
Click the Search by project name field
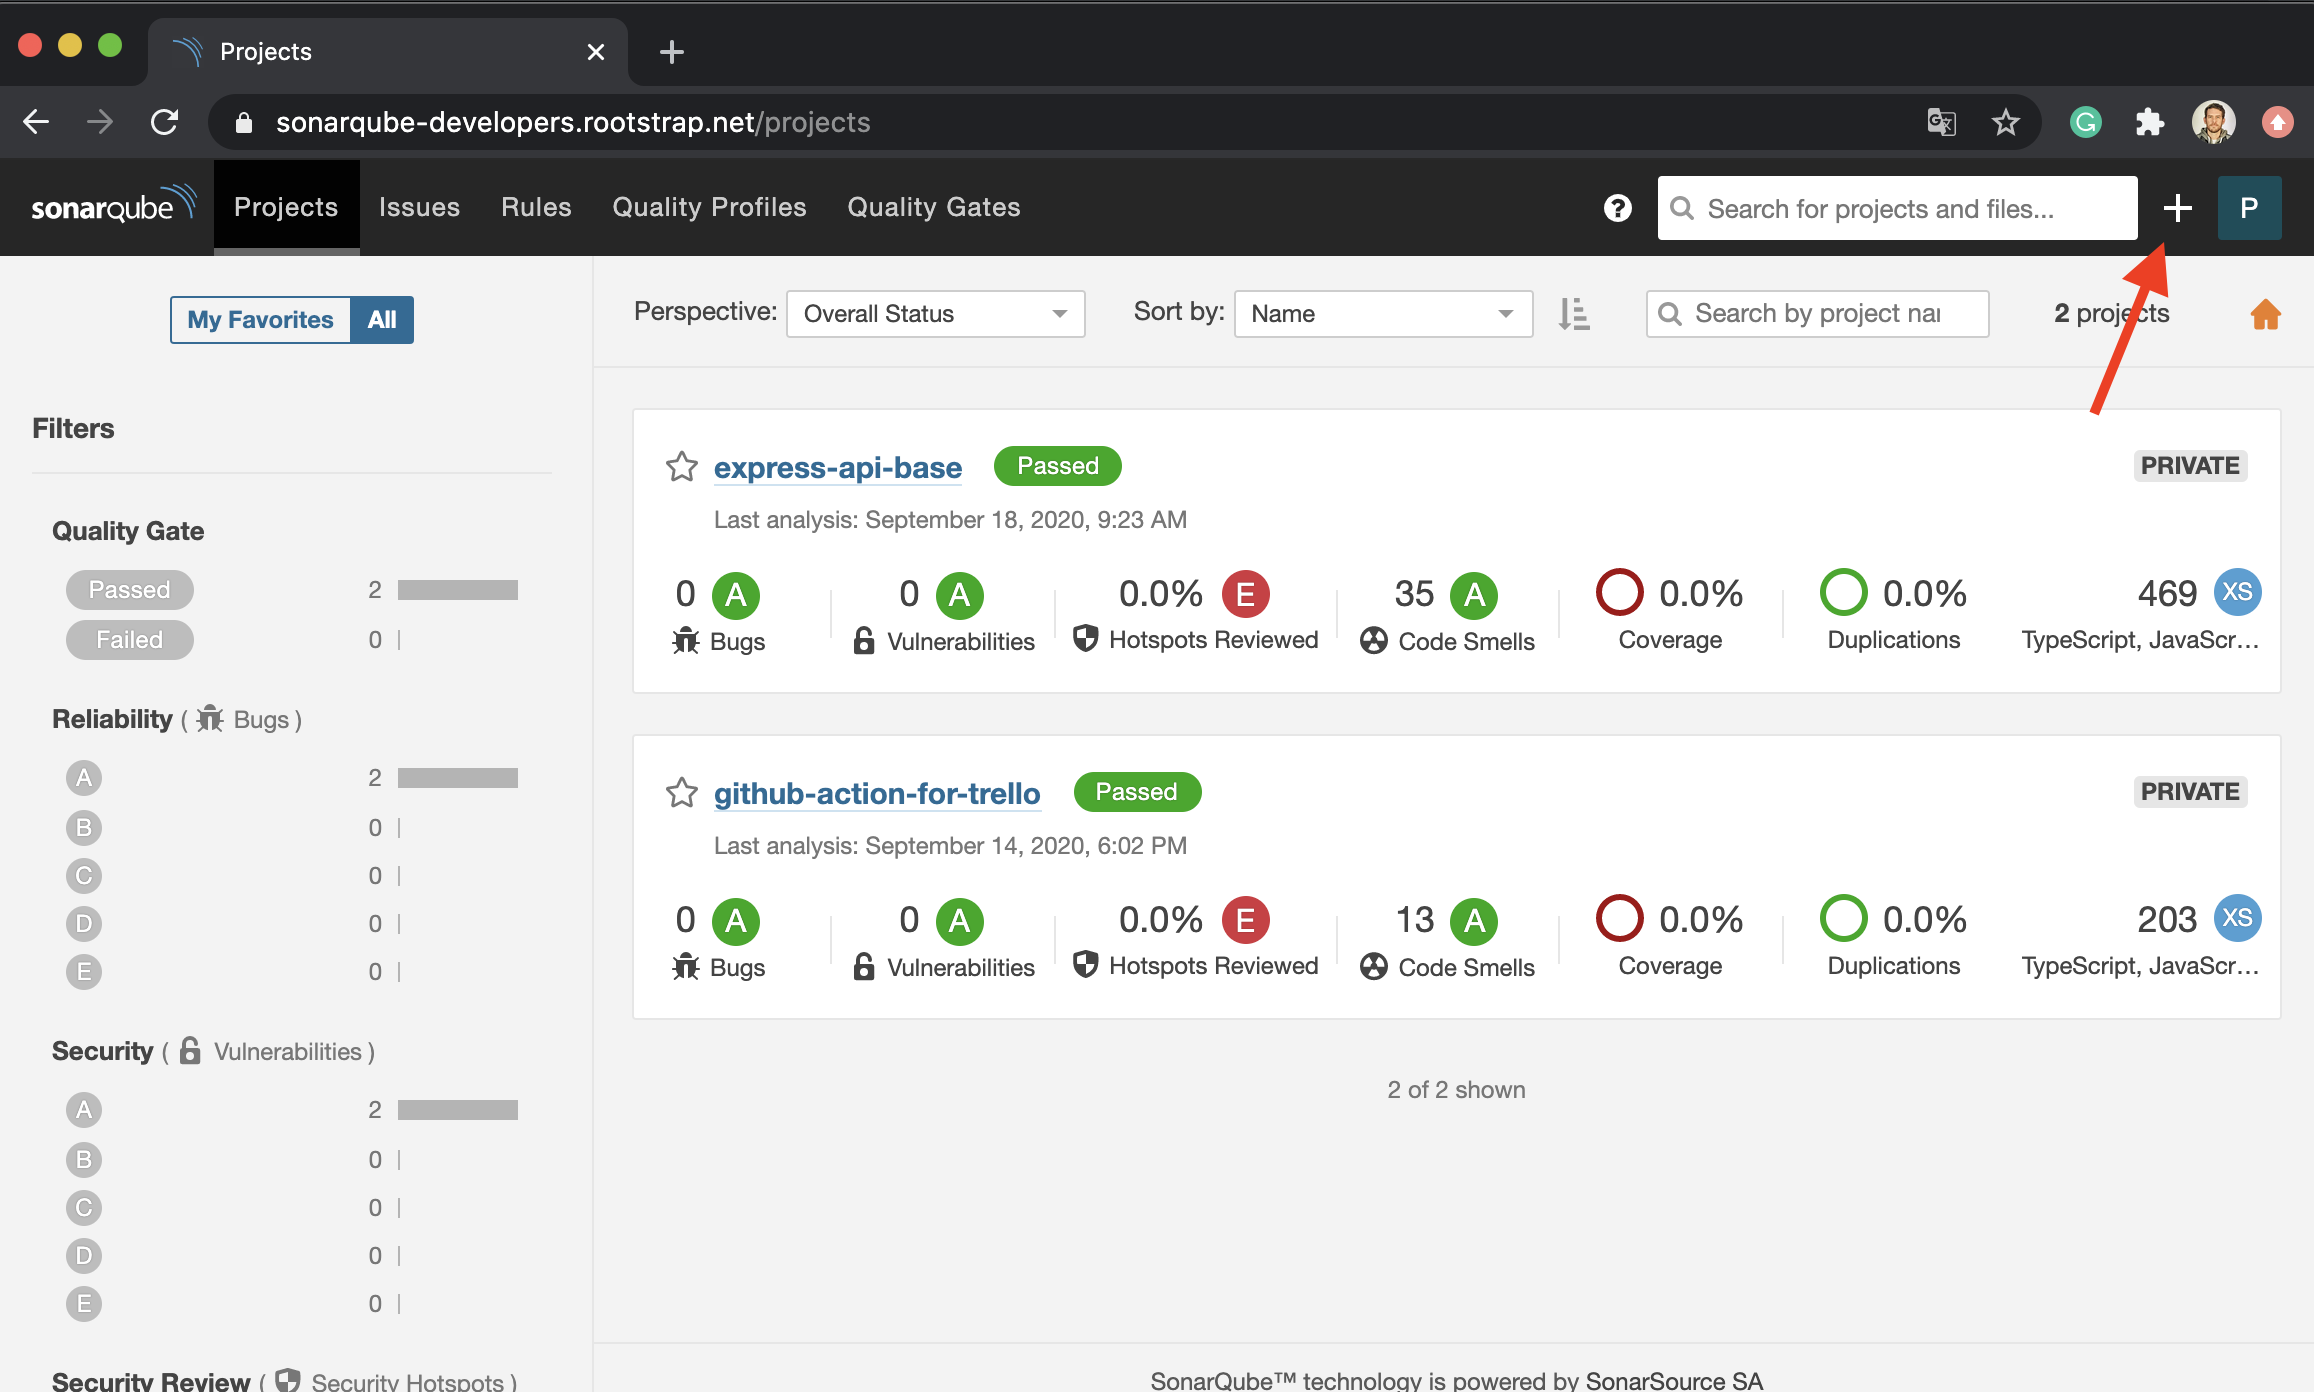pyautogui.click(x=1817, y=314)
